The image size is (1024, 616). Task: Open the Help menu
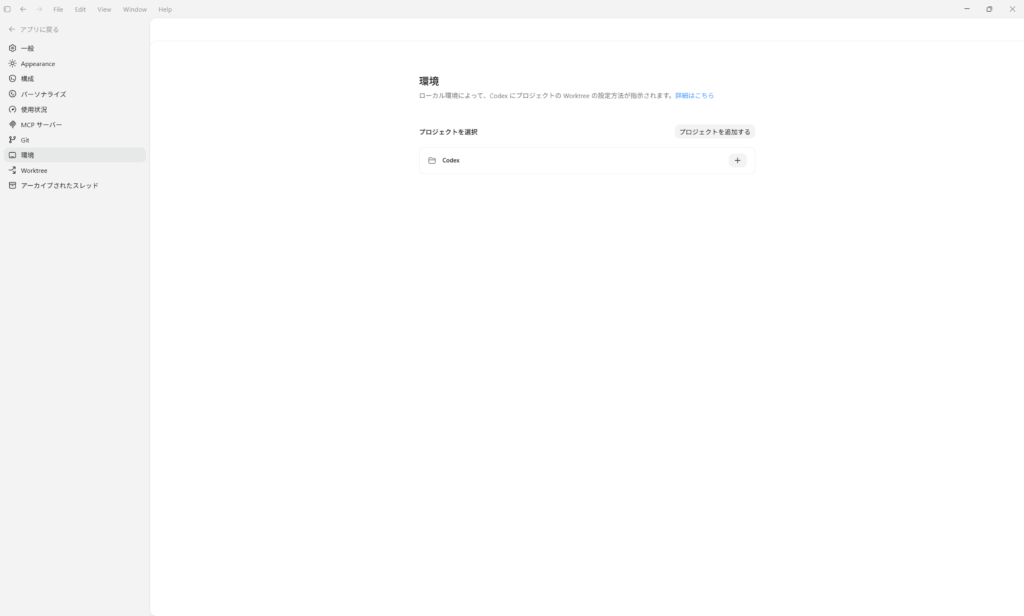165,9
